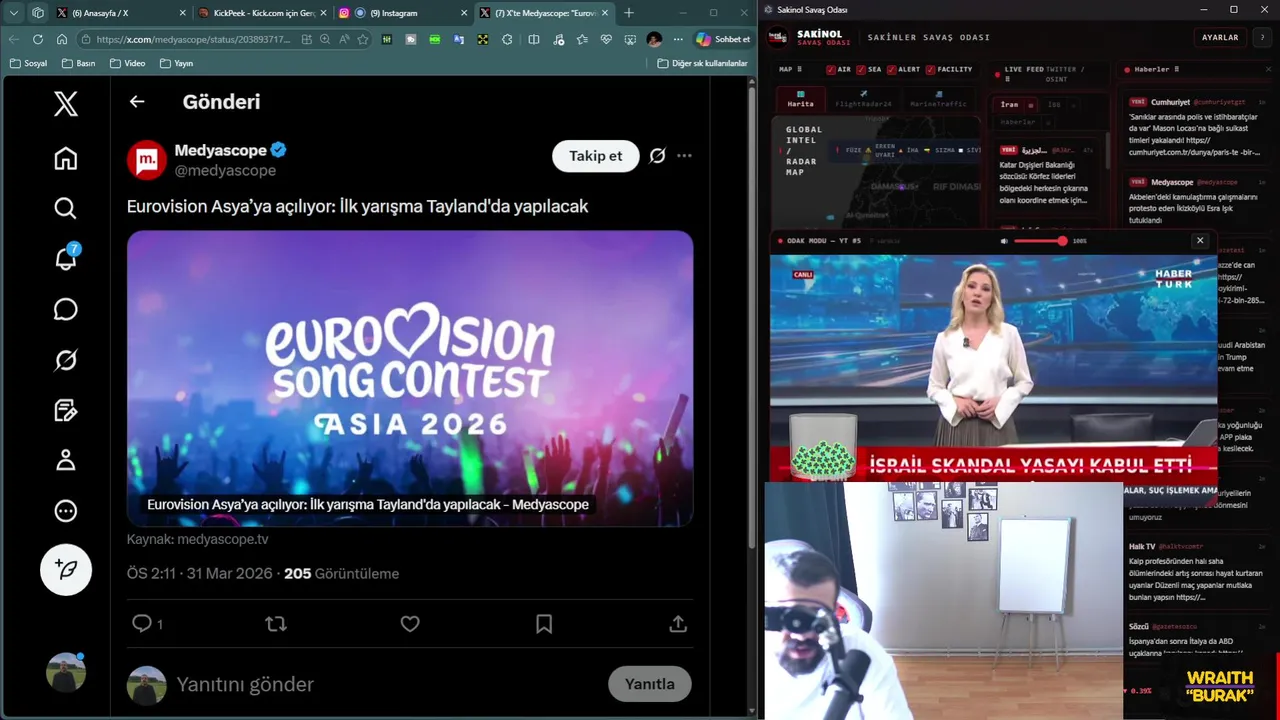Open Grok from the X sidebar
This screenshot has width=1280, height=720.
pos(65,360)
